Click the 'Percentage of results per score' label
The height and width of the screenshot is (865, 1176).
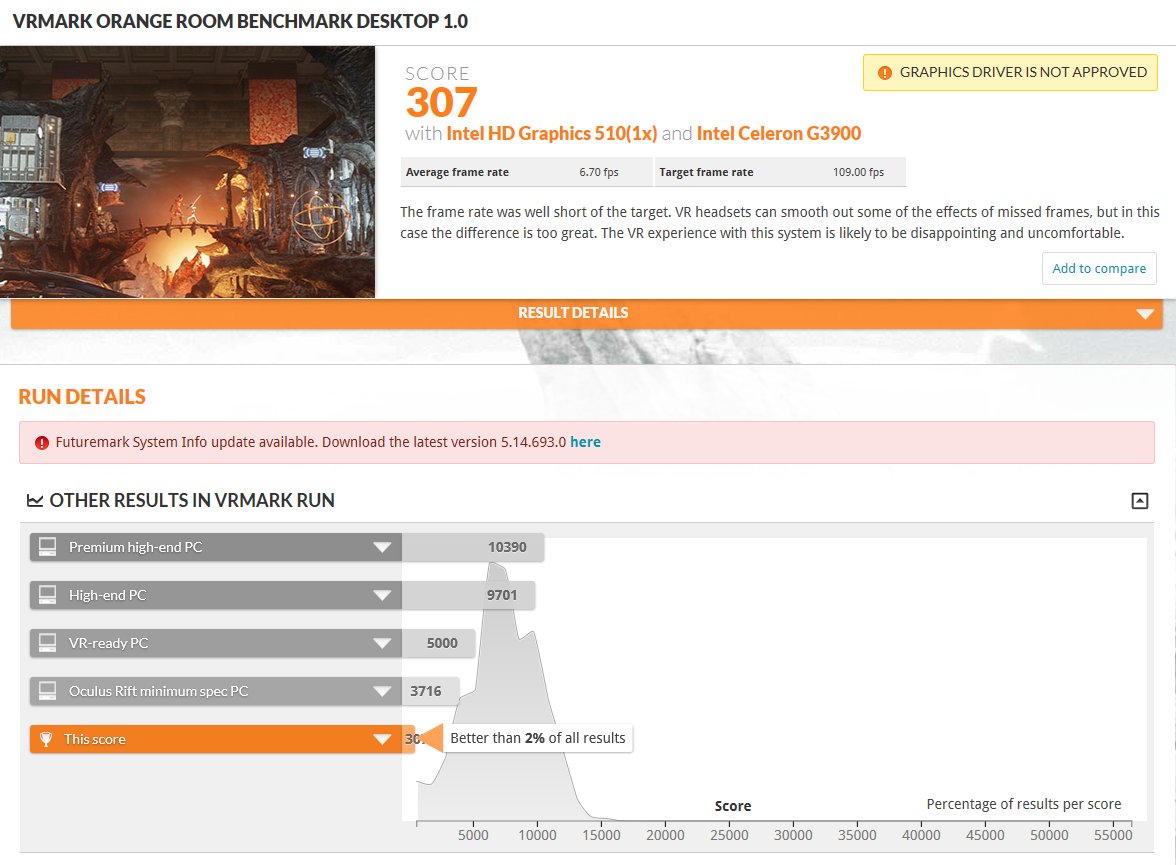pos(1023,804)
